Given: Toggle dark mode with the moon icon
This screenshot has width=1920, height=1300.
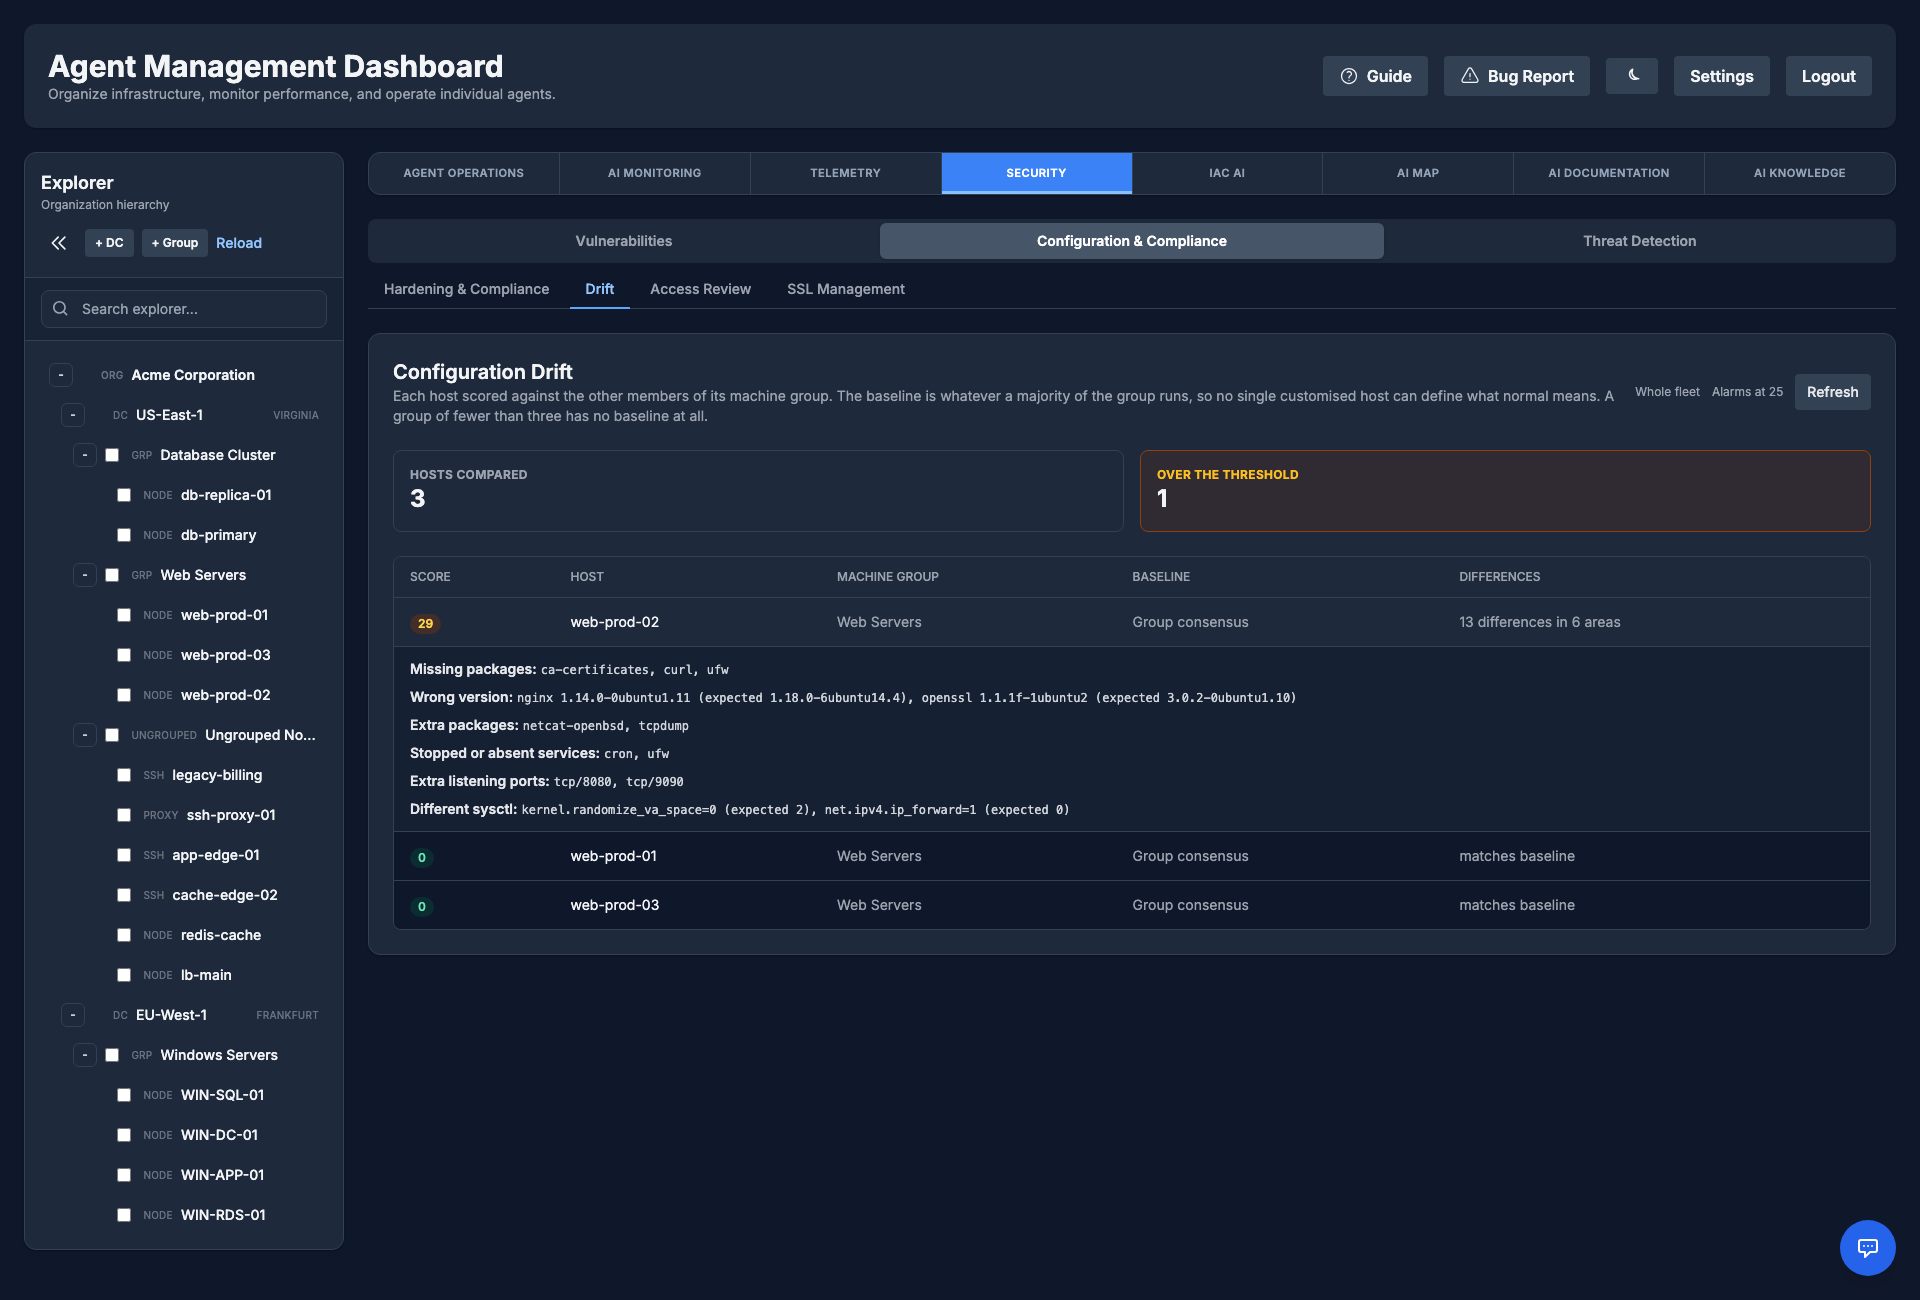Looking at the screenshot, I should coord(1632,76).
